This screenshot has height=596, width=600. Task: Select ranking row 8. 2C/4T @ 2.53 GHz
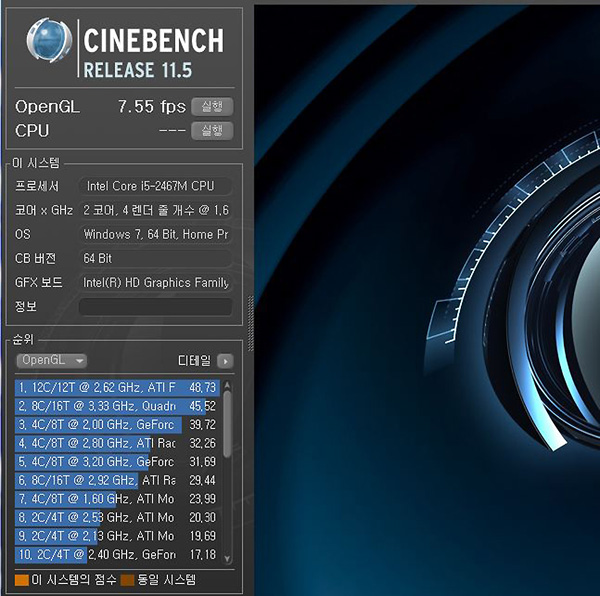coord(117,518)
